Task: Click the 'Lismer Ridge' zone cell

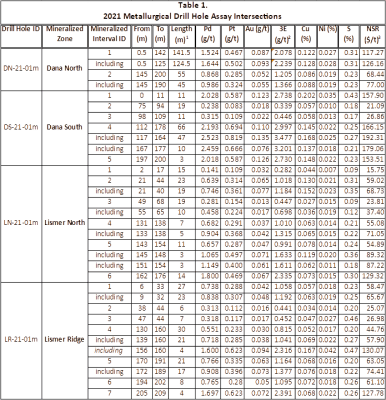Action: (65, 340)
